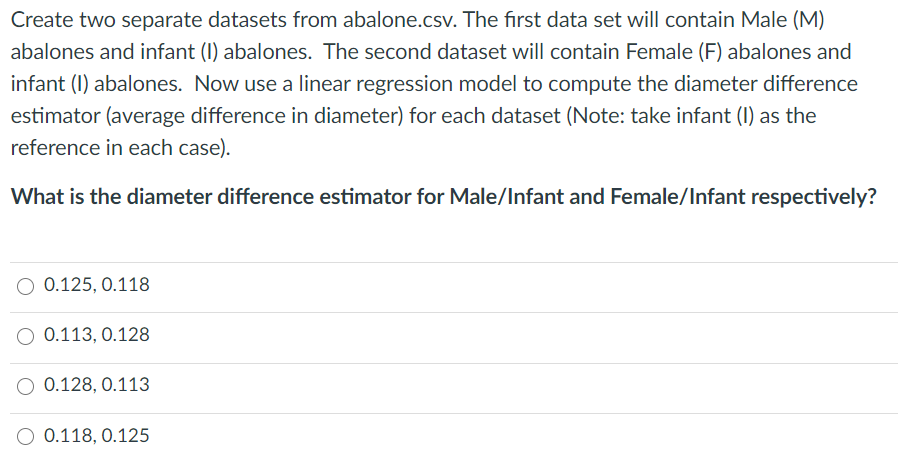The height and width of the screenshot is (468, 915).
Task: Click the answer label text "0.125, 0.118"
Action: point(97,285)
